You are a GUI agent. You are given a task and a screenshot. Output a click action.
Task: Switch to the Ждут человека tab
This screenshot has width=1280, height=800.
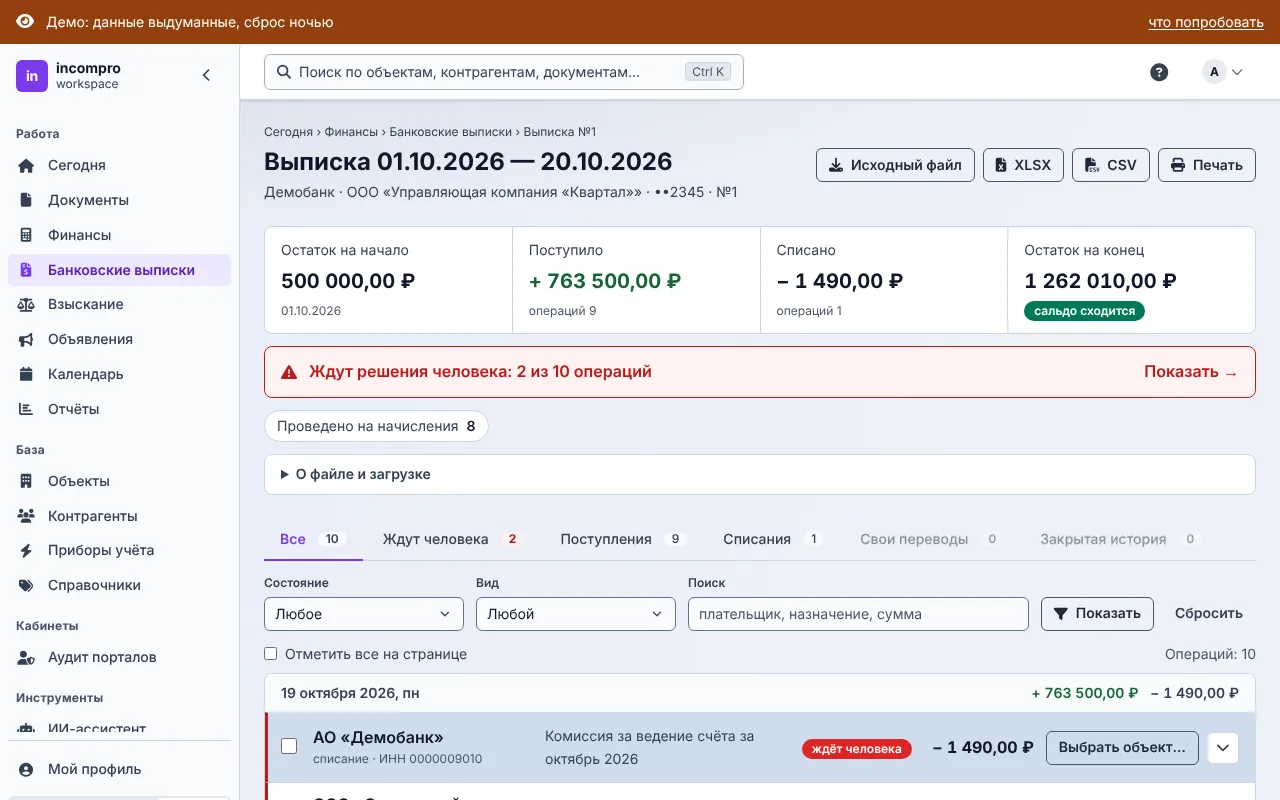[x=453, y=539]
